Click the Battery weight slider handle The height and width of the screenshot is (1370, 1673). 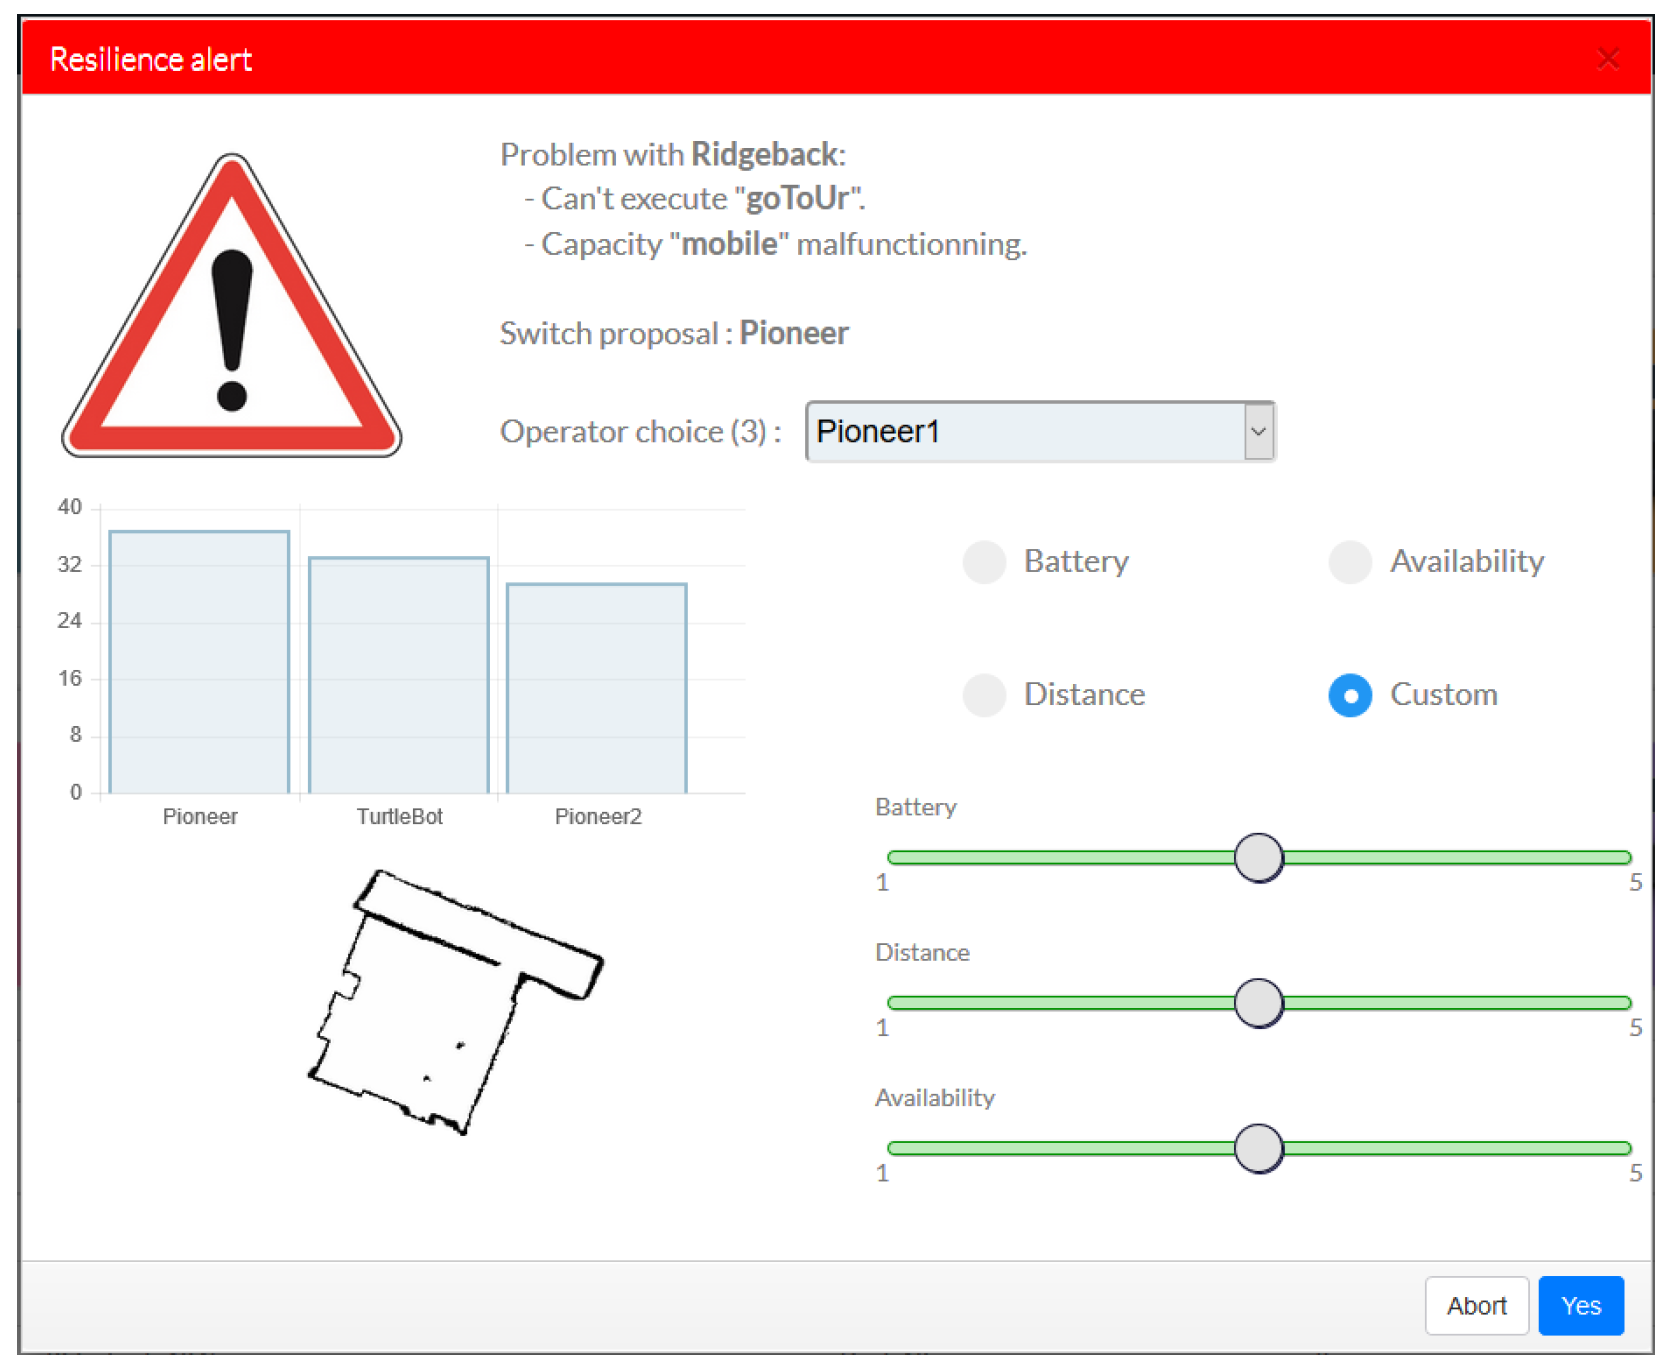pyautogui.click(x=1258, y=857)
